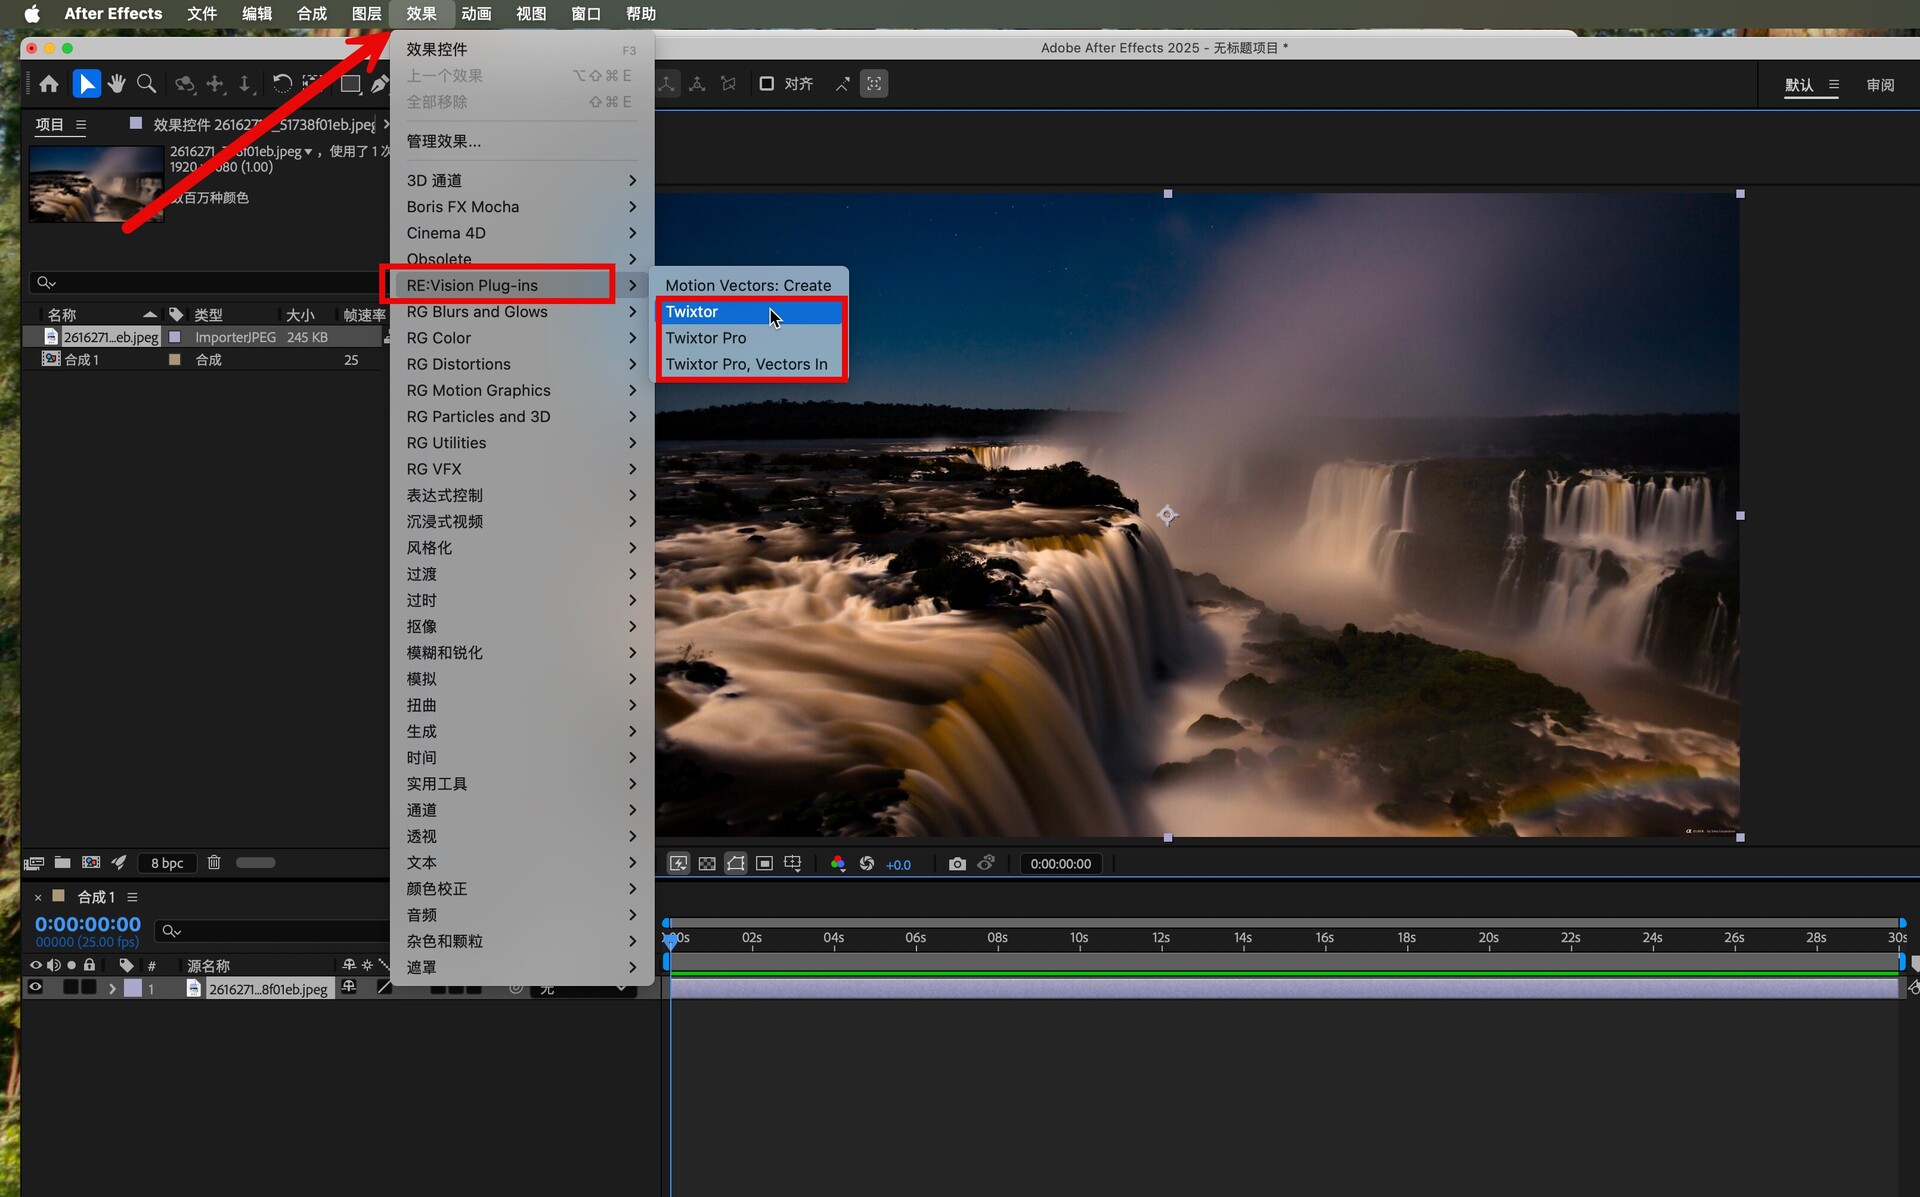Click the World axis mode icon
This screenshot has height=1197, width=1920.
697,84
